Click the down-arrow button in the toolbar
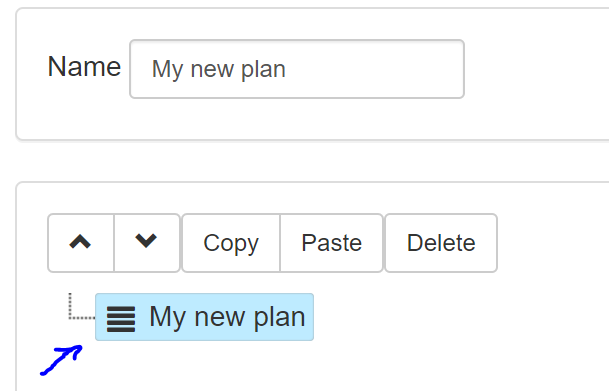609x391 pixels. tap(147, 243)
